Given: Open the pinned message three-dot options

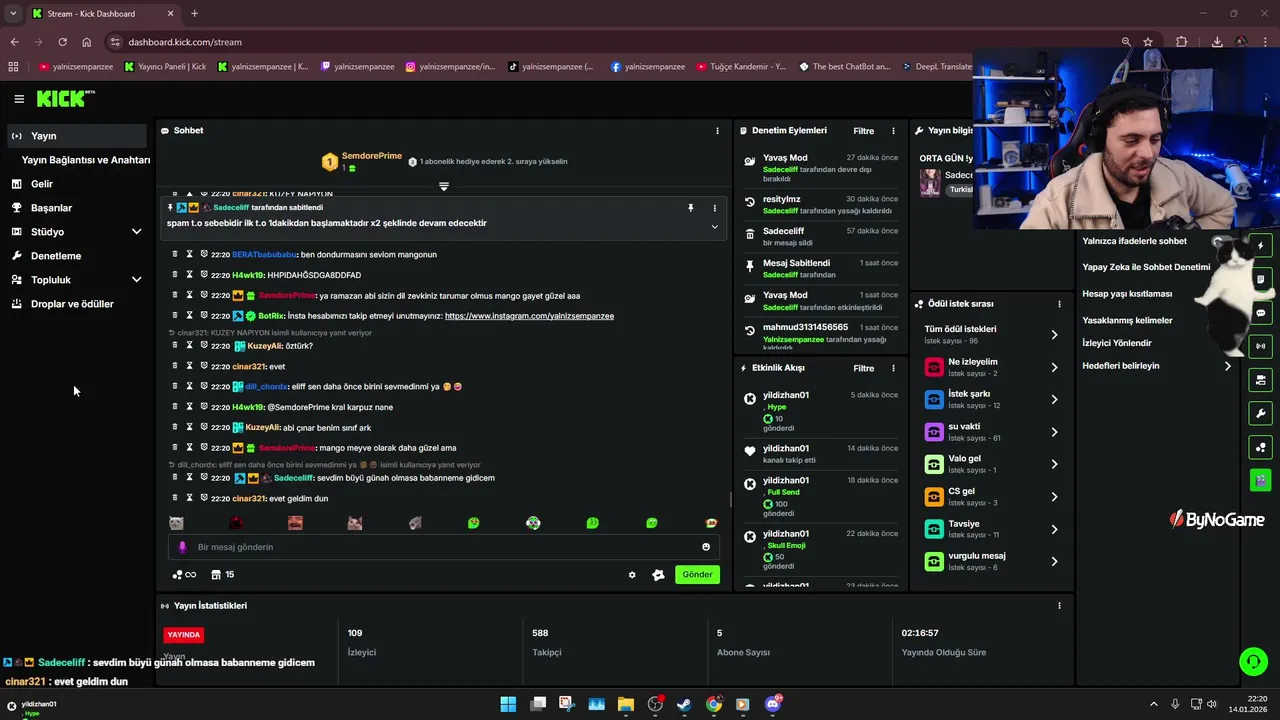Looking at the screenshot, I should pos(714,208).
